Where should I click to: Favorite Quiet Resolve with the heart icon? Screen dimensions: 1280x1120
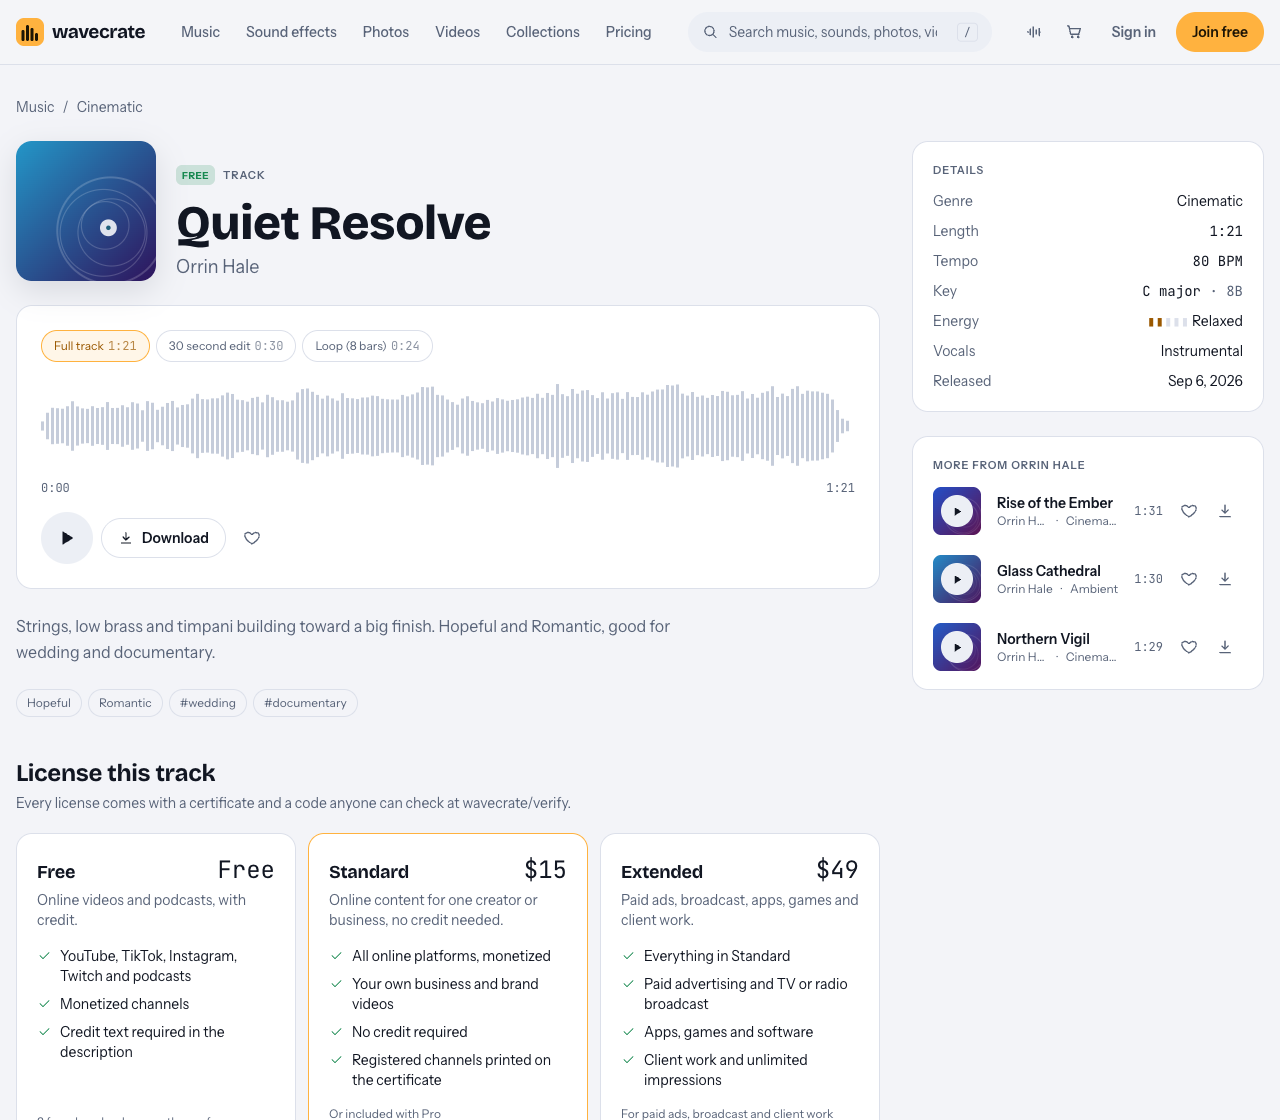click(x=252, y=538)
